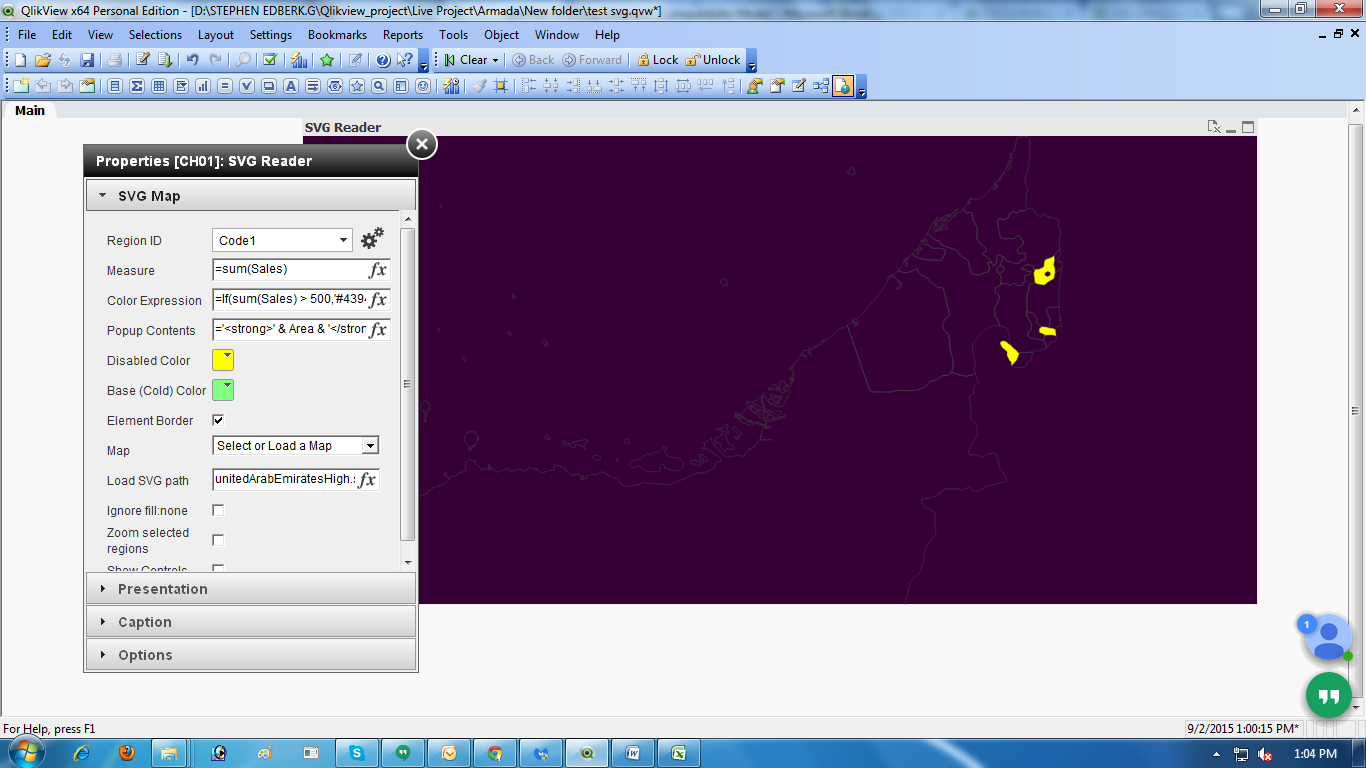The height and width of the screenshot is (768, 1366).
Task: Click the Clear selections button
Action: (466, 60)
